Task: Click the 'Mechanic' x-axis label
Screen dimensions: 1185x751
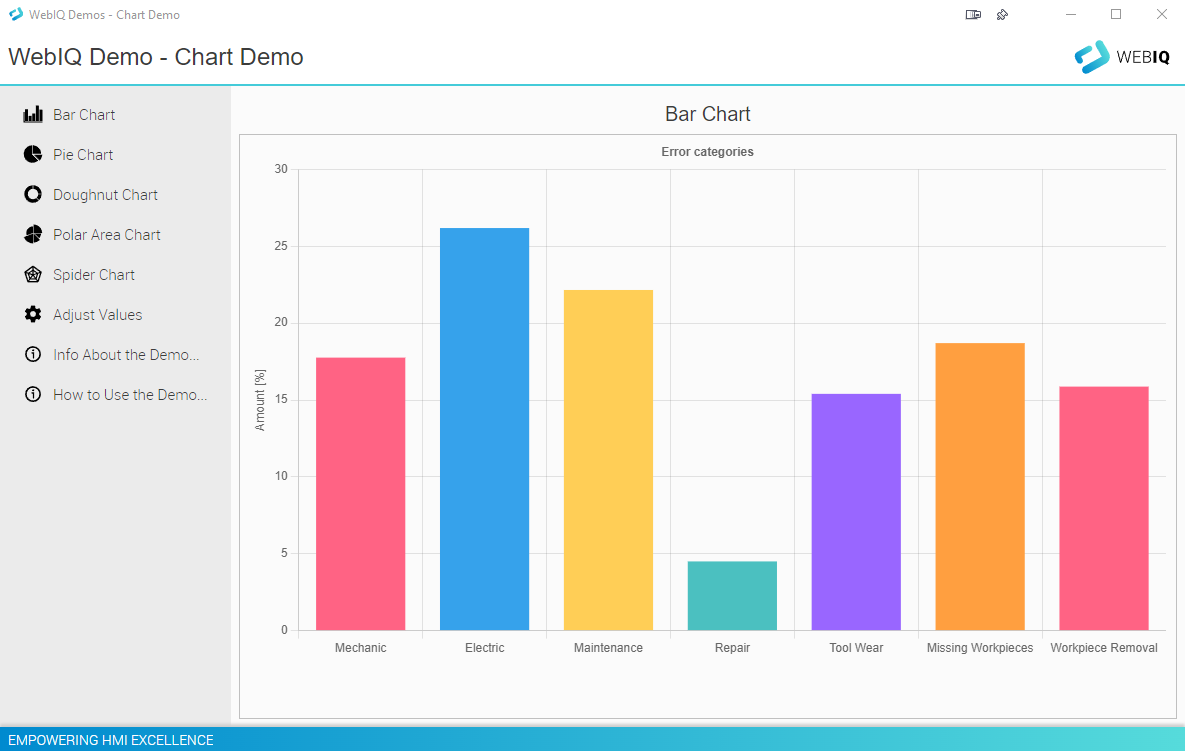Action: point(360,648)
